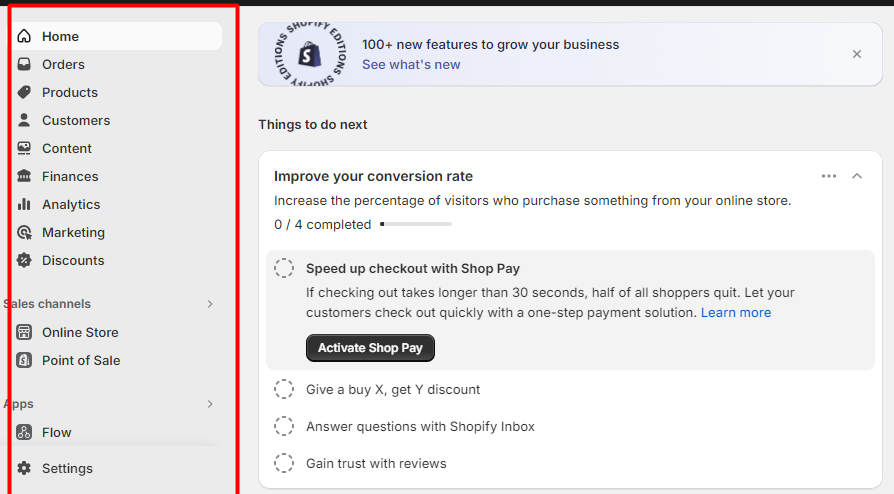Click the Apps section heading
The width and height of the screenshot is (894, 494).
click(x=18, y=404)
